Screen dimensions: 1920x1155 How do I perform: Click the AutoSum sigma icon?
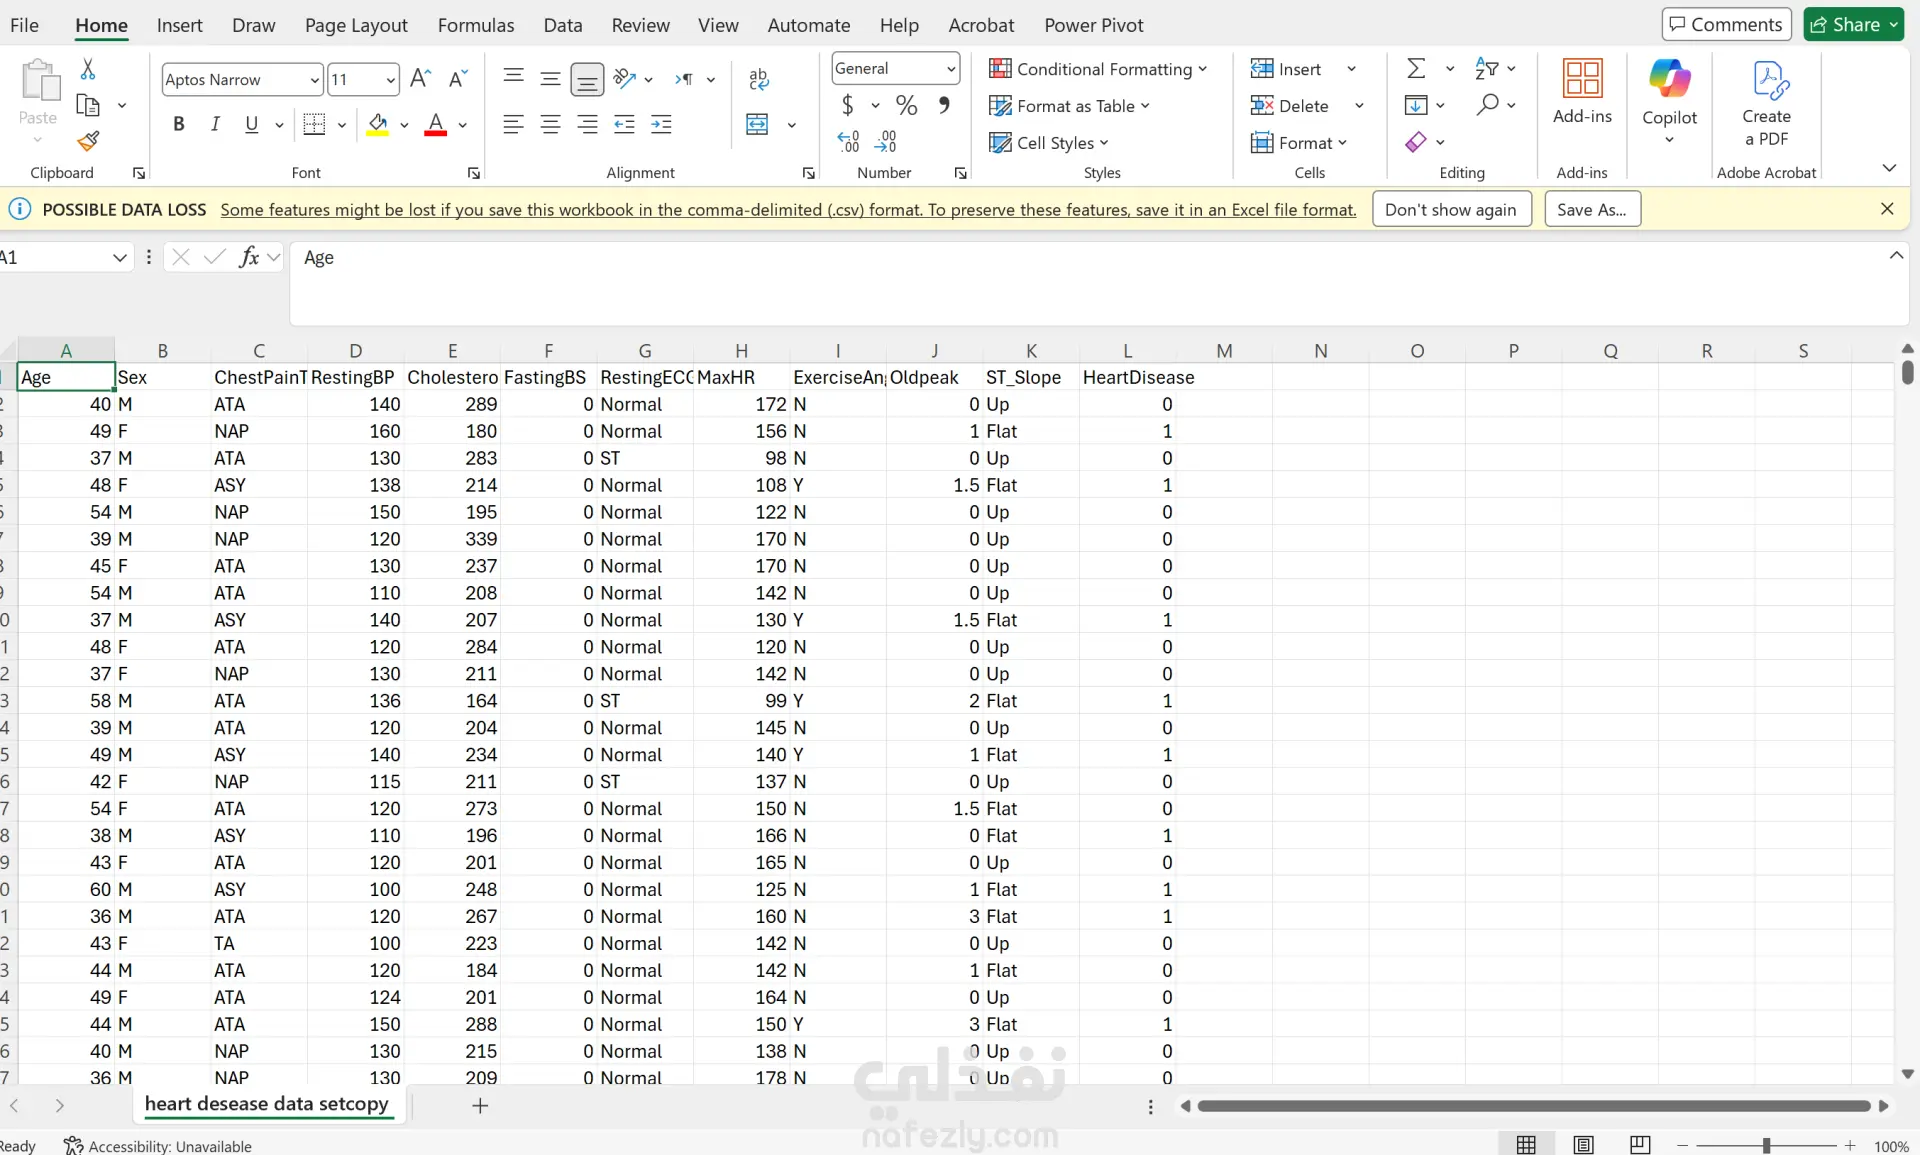(x=1416, y=69)
